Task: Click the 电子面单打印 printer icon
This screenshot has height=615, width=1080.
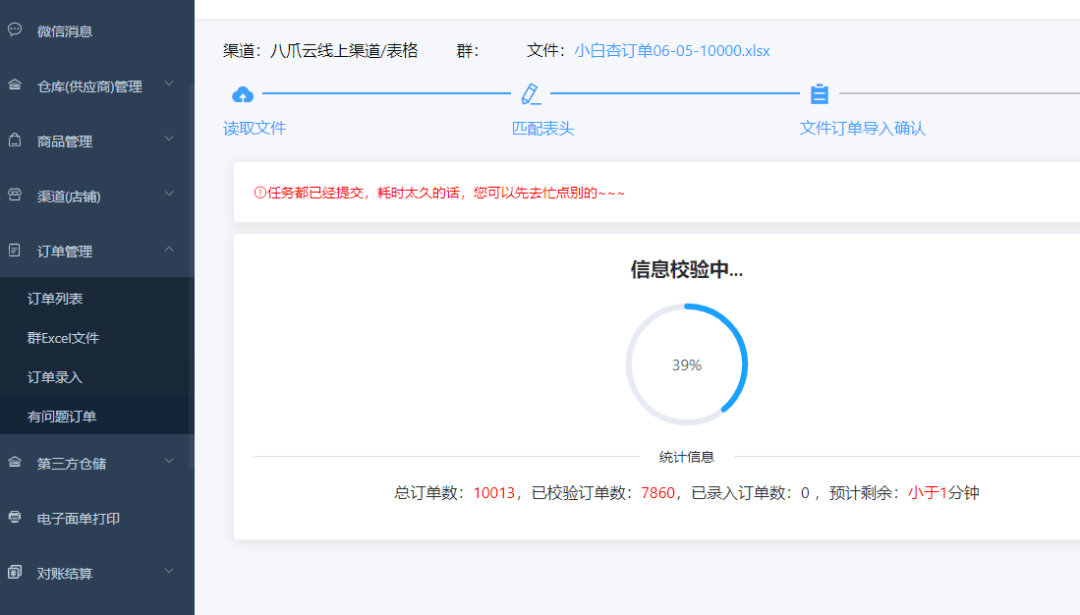Action: pyautogui.click(x=15, y=517)
